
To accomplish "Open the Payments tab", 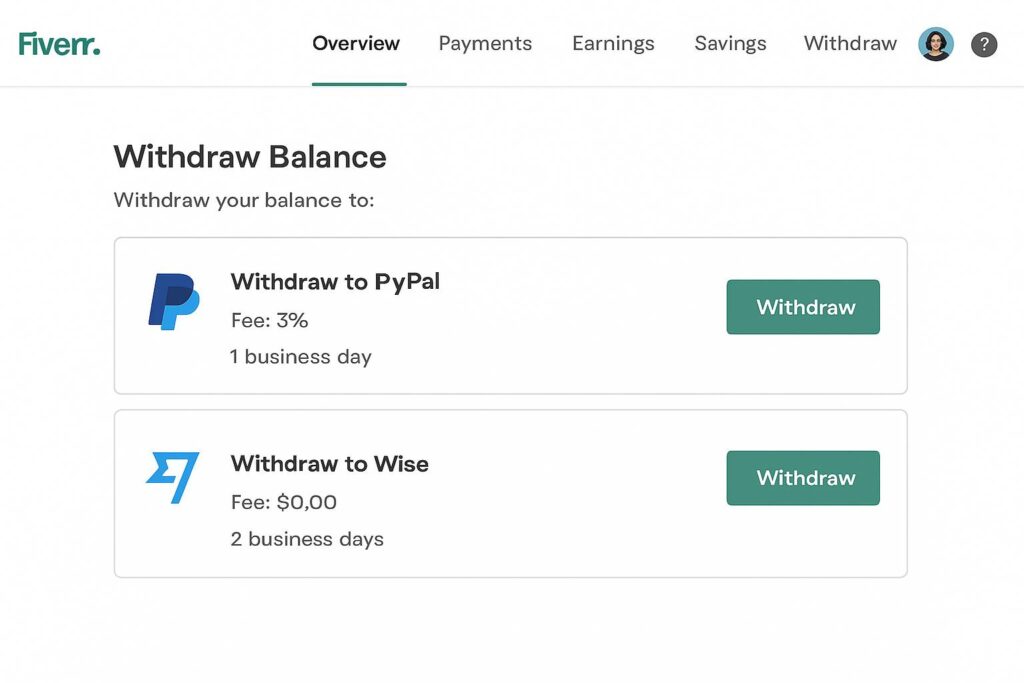I will [485, 44].
